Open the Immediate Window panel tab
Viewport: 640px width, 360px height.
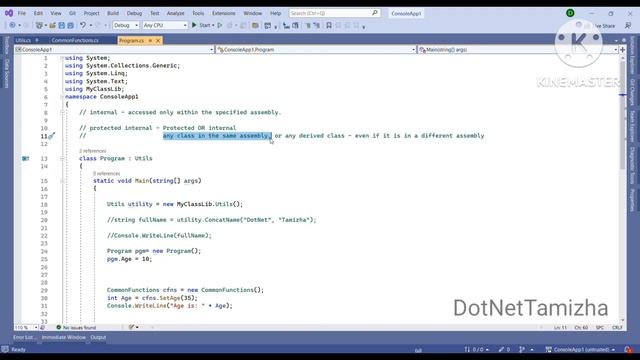(64, 338)
